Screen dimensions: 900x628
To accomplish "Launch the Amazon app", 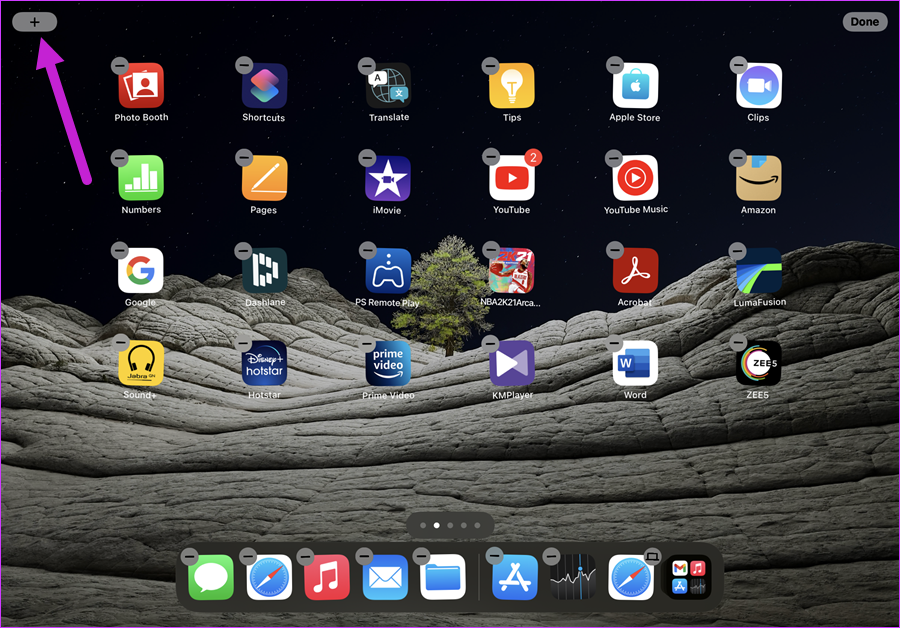I will (759, 178).
